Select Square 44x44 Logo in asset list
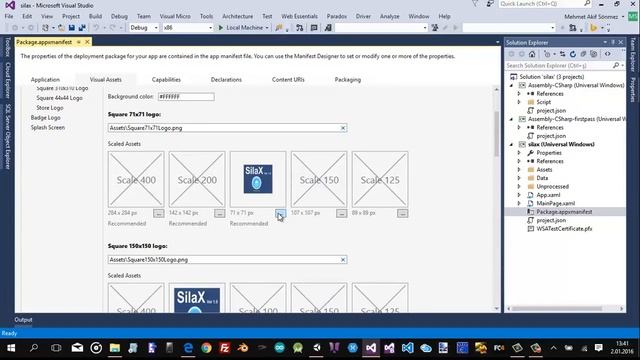640x360 pixels. coord(59,98)
